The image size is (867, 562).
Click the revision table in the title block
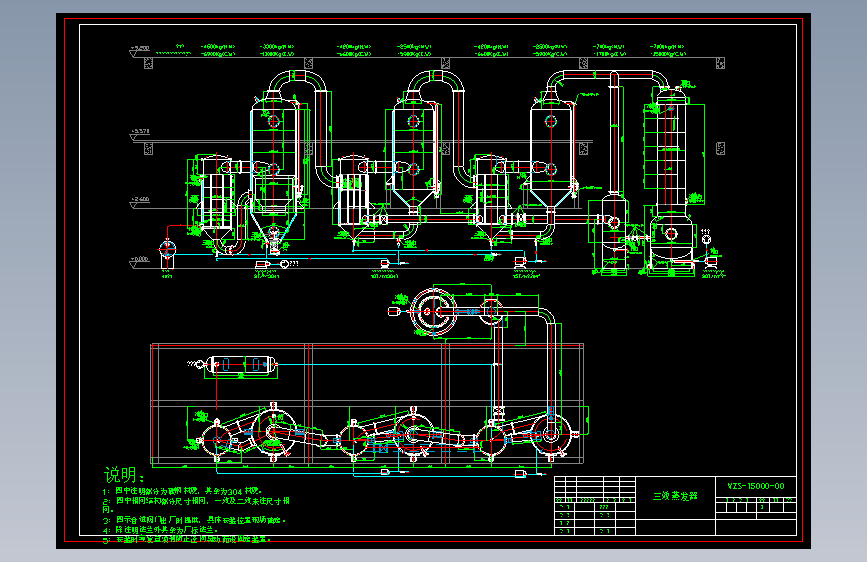pyautogui.click(x=594, y=506)
